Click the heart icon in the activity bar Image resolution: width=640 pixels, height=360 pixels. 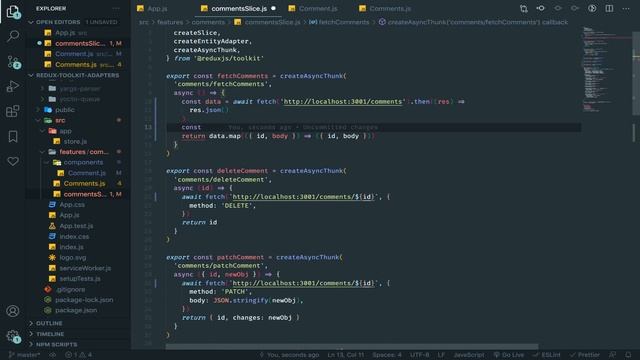coord(13,161)
